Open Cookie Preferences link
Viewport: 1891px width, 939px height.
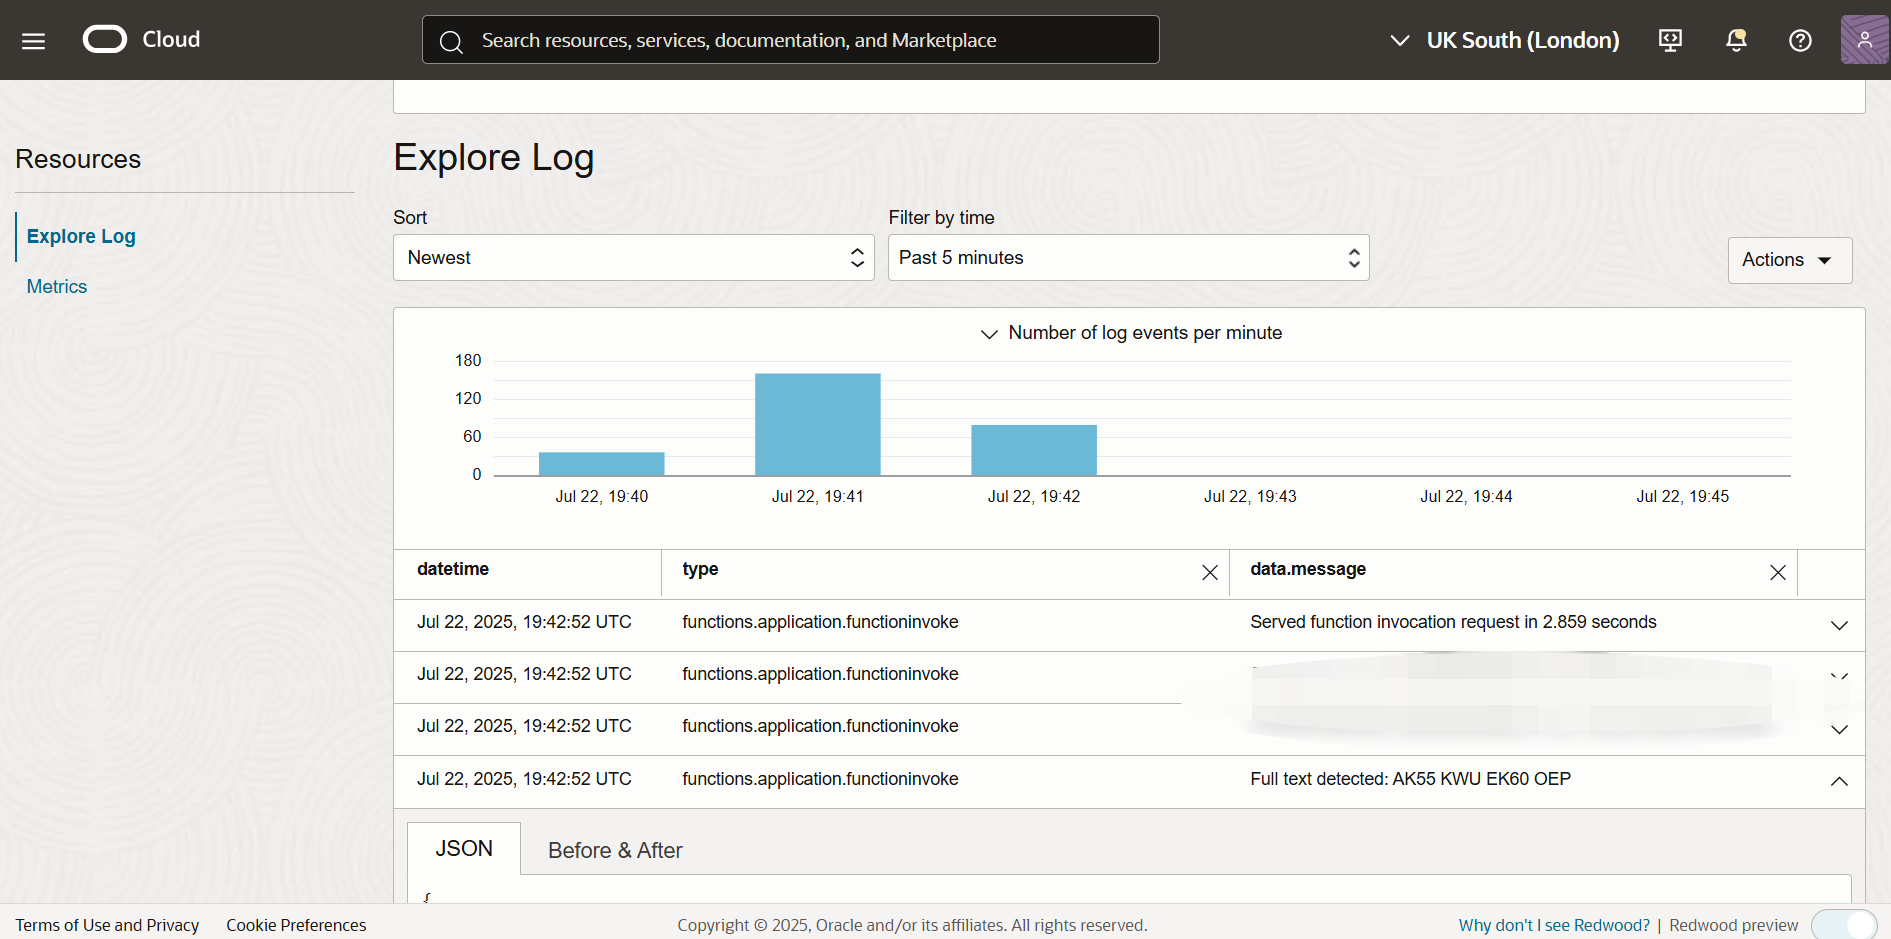[x=296, y=925]
